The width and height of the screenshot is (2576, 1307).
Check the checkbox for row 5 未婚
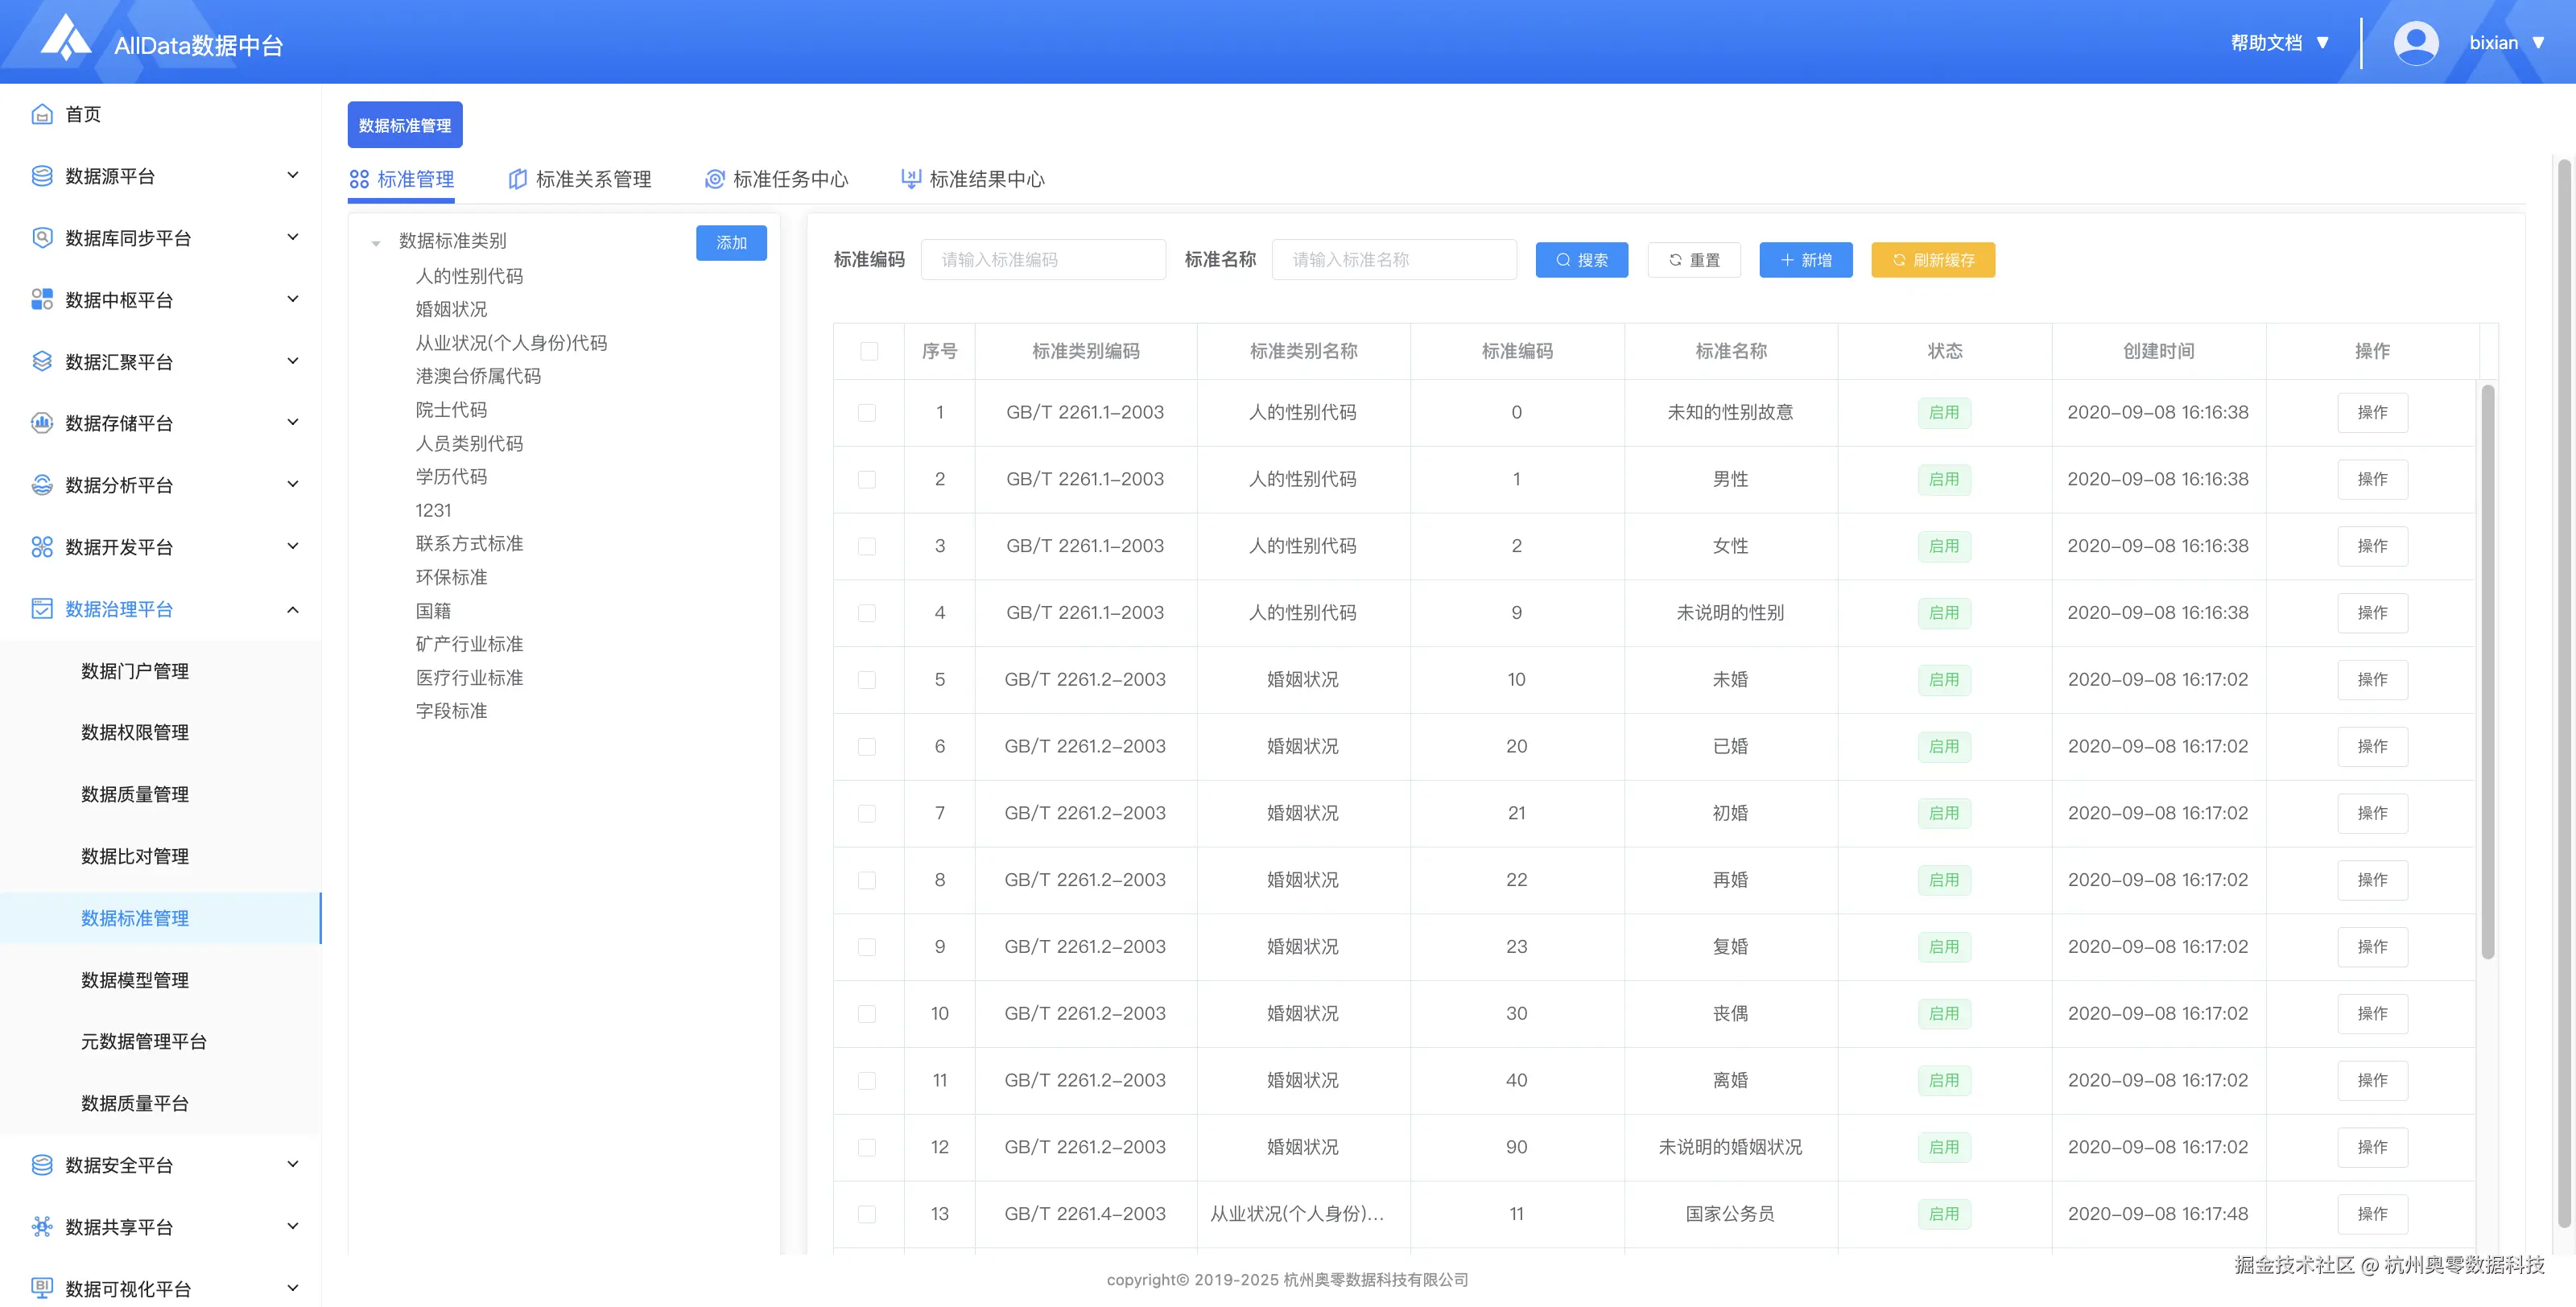[867, 680]
